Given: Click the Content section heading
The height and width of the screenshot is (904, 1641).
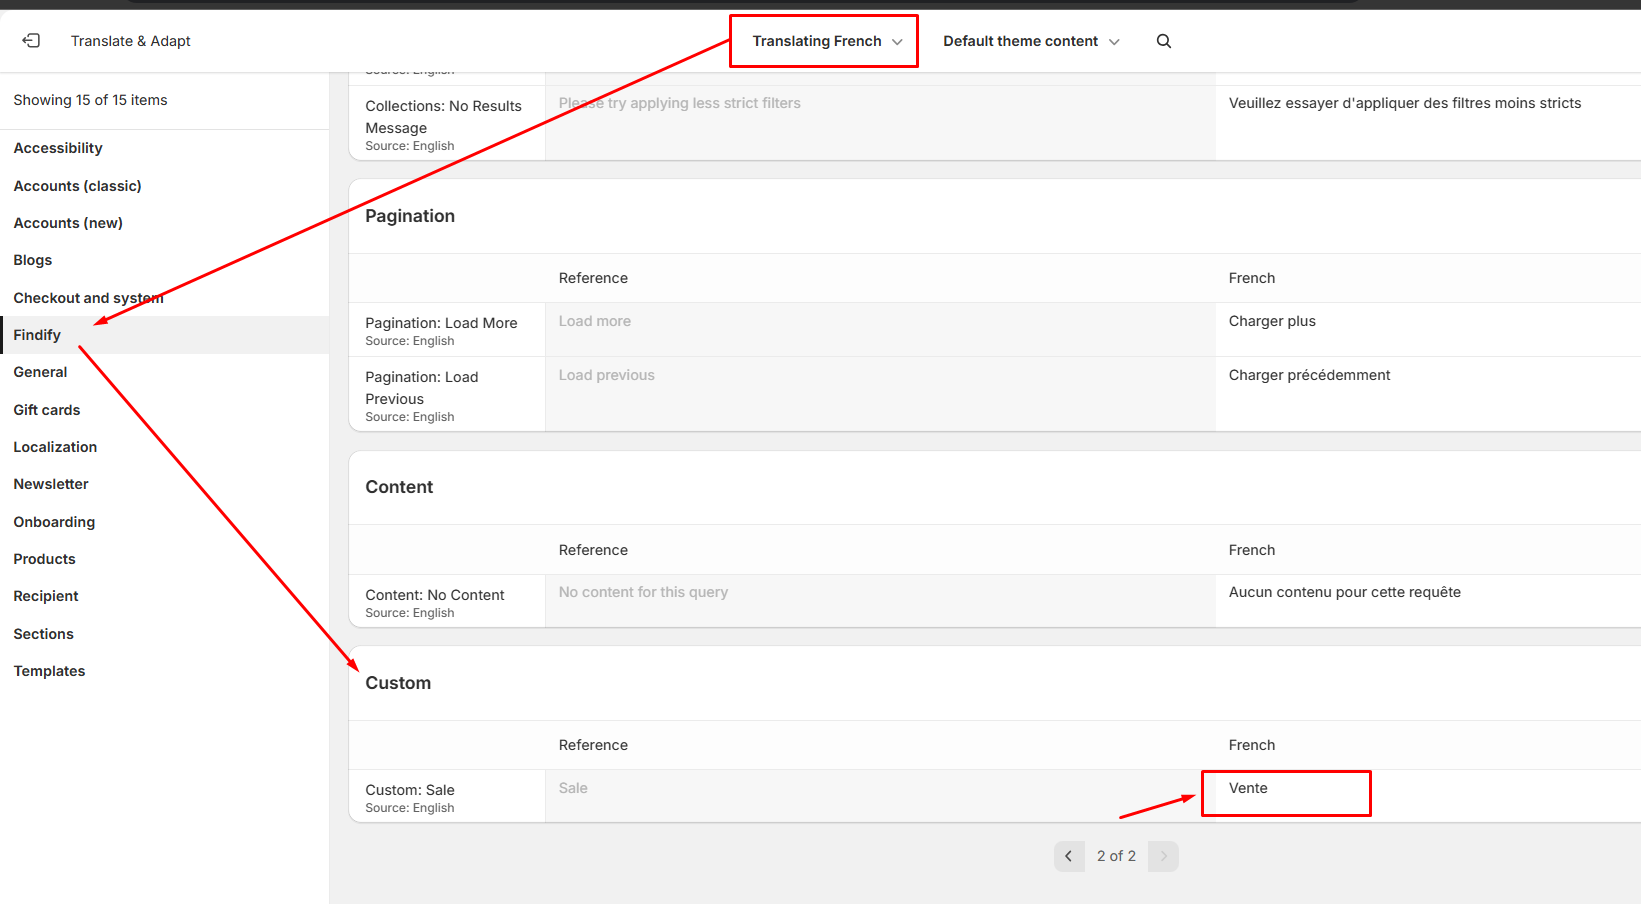Looking at the screenshot, I should [399, 487].
